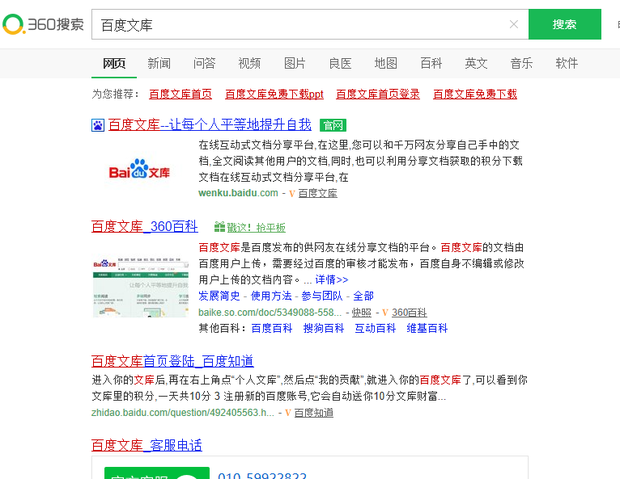
Task: Click the V icon before 百度知道
Action: 288,413
